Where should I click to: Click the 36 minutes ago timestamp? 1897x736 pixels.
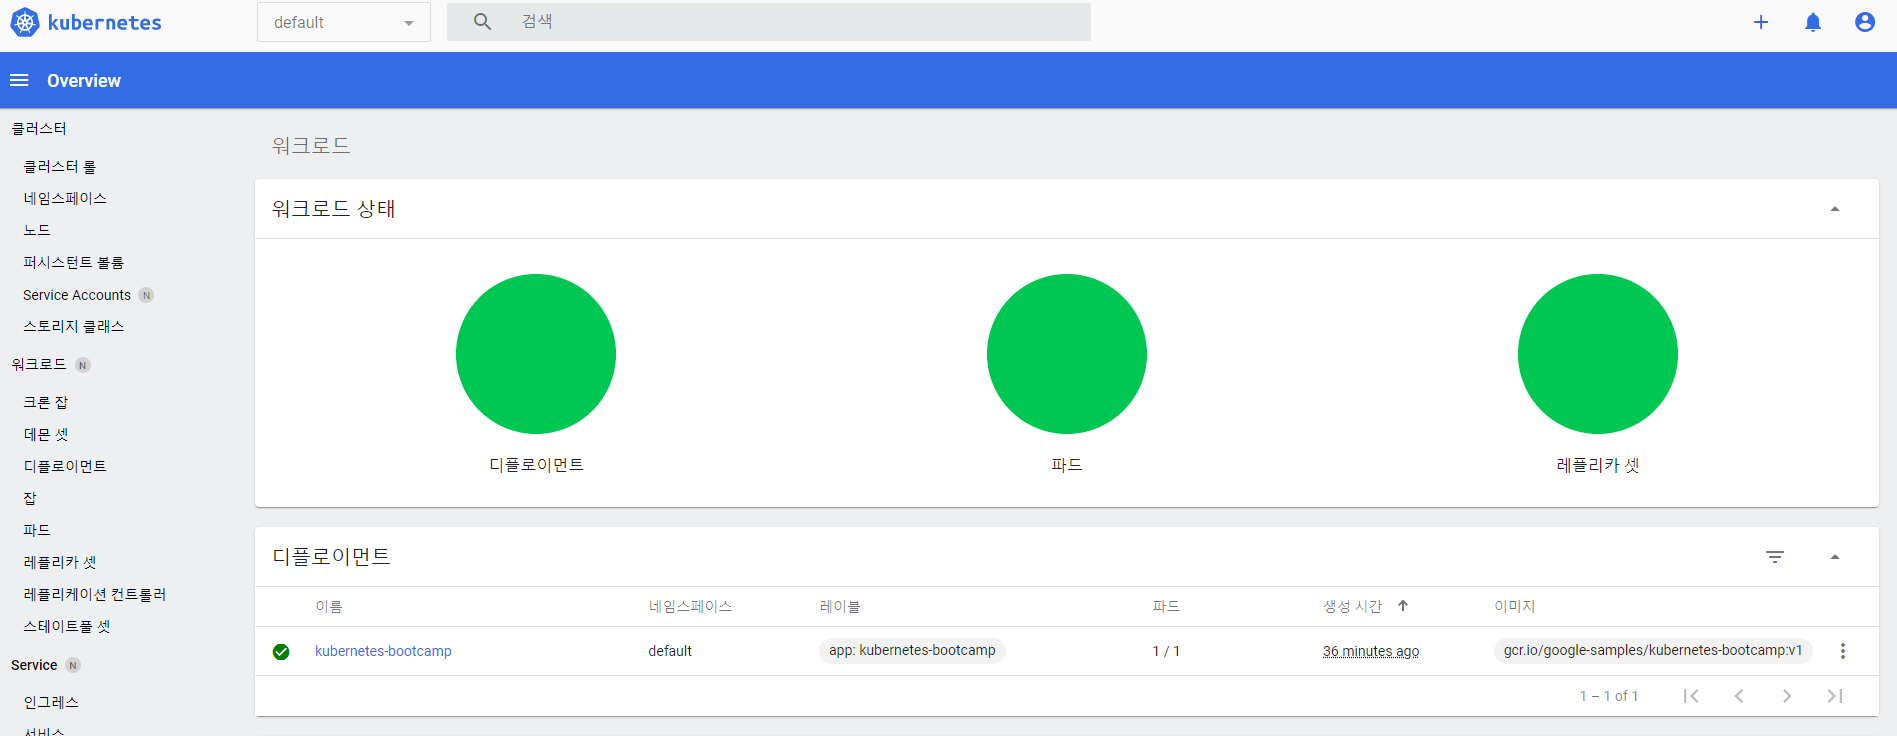pos(1371,651)
